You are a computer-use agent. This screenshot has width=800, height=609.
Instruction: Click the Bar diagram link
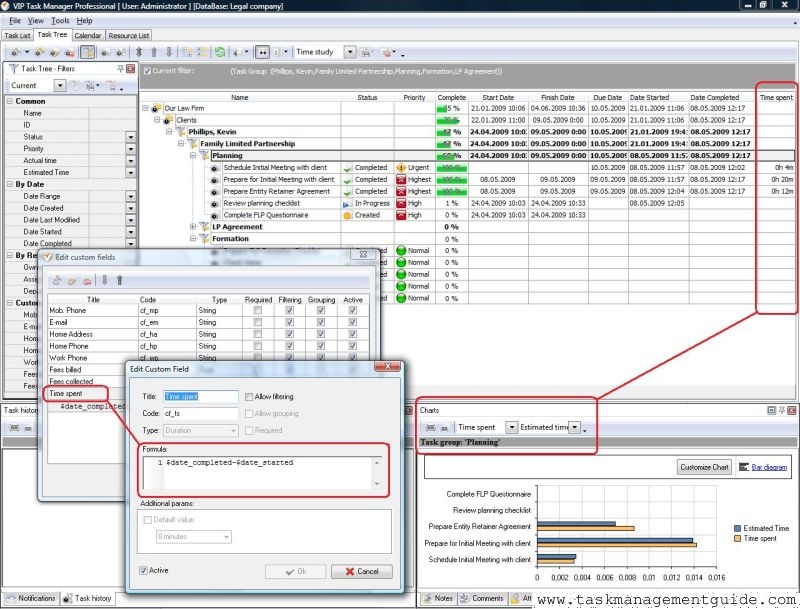coord(769,467)
